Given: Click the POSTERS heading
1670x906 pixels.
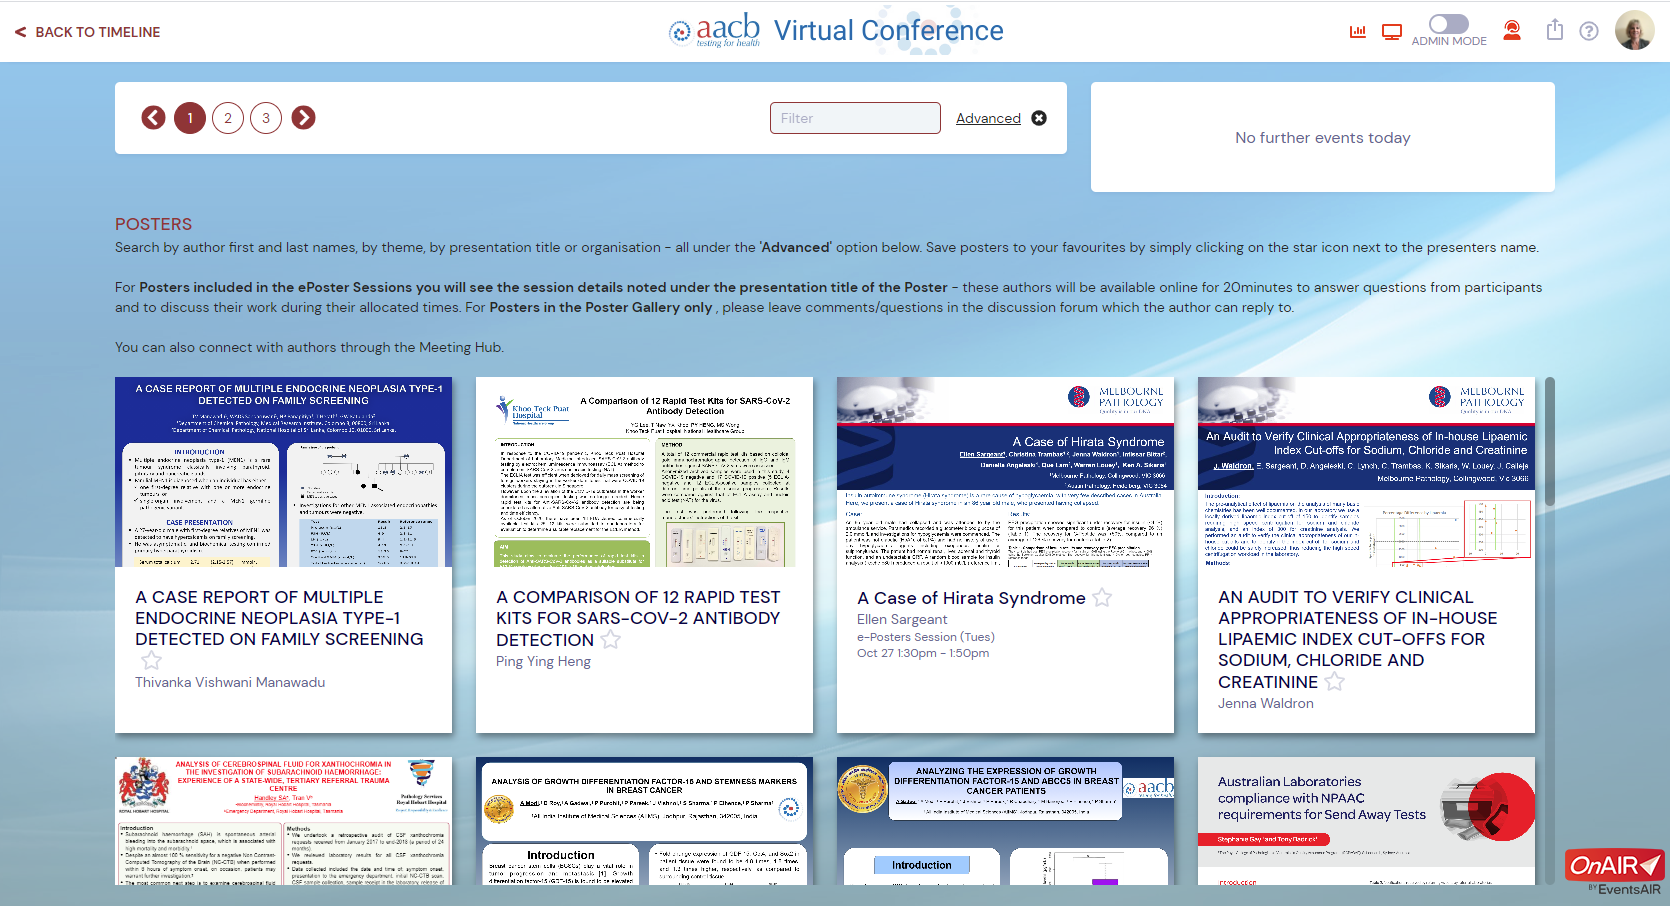Looking at the screenshot, I should tap(153, 224).
